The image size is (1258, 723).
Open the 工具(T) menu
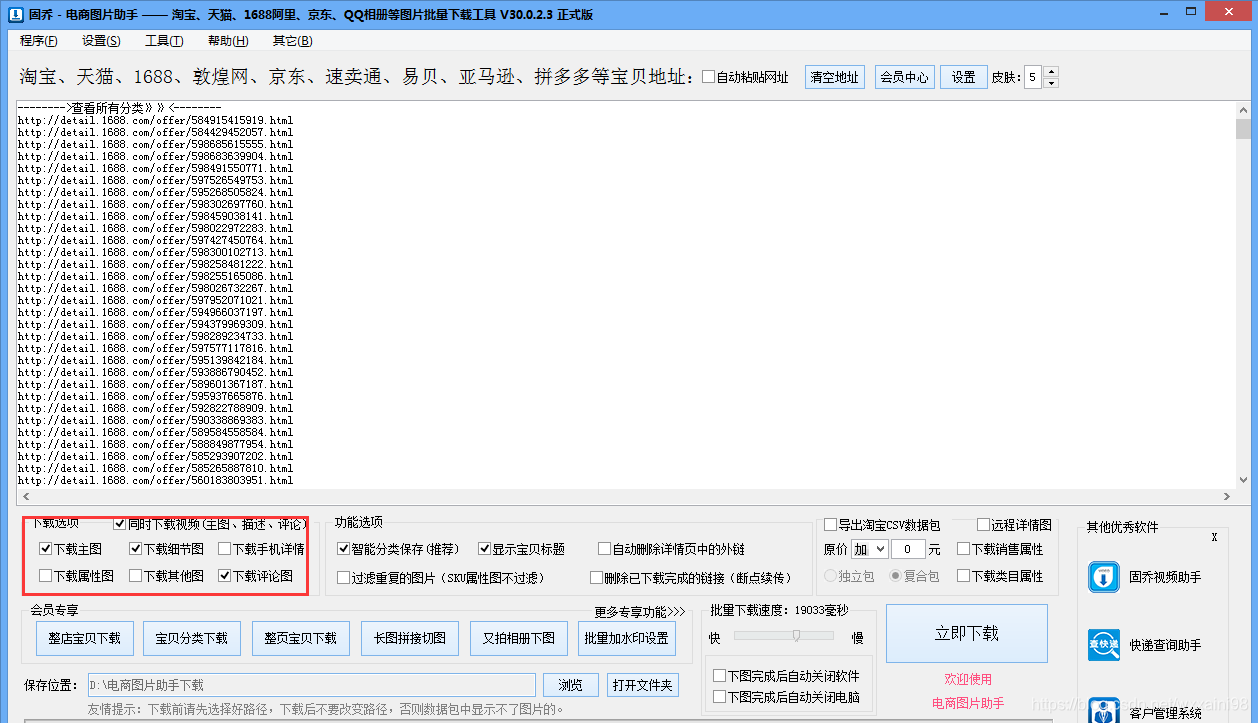coord(164,41)
